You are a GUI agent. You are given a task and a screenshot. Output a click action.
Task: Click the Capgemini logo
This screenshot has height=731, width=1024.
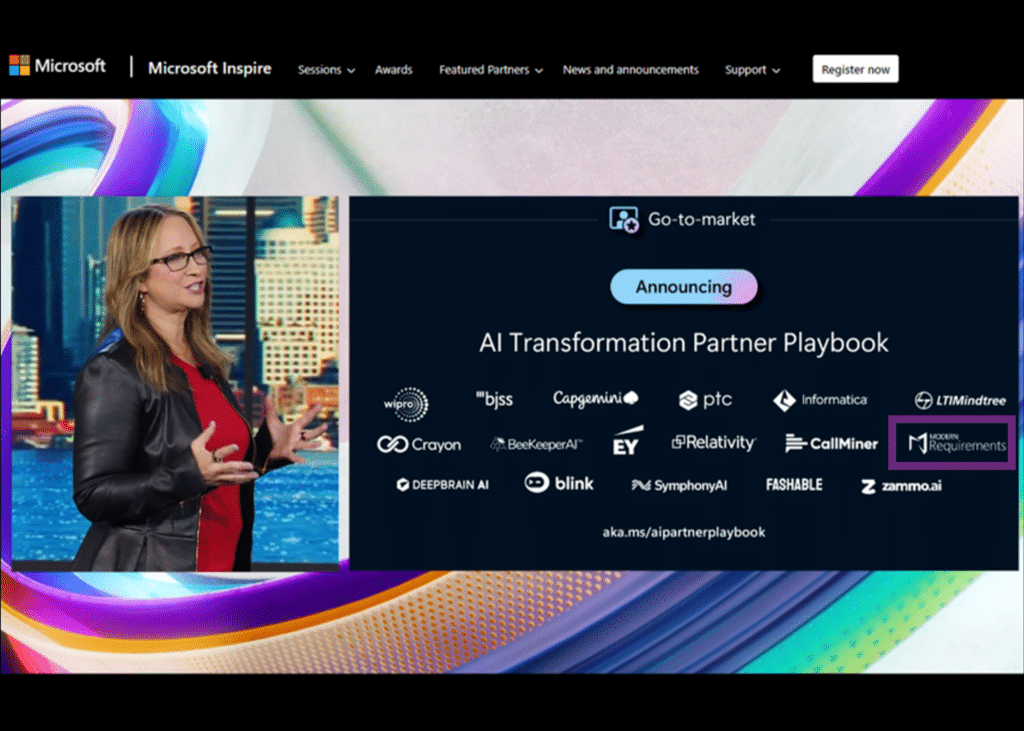pos(595,398)
